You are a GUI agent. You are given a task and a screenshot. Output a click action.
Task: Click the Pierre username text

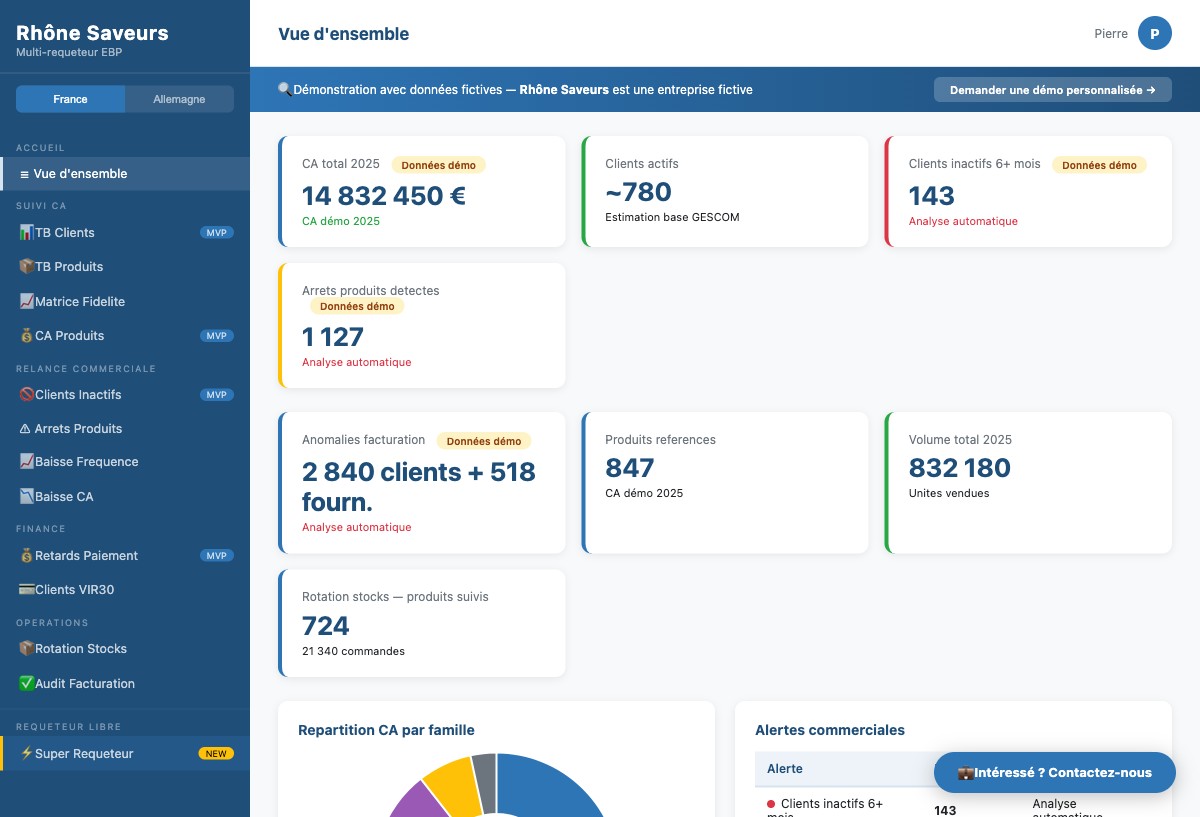(1111, 34)
